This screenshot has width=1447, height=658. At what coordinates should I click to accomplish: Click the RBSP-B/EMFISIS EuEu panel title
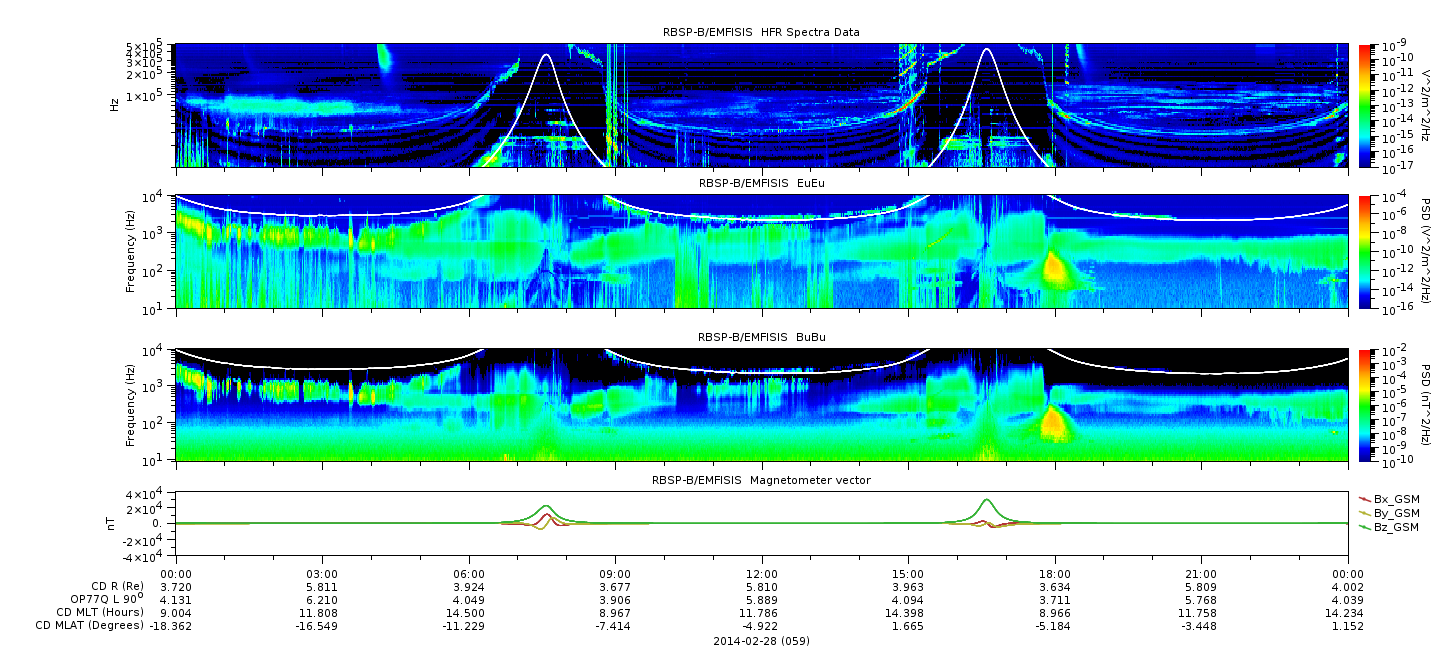(x=761, y=183)
